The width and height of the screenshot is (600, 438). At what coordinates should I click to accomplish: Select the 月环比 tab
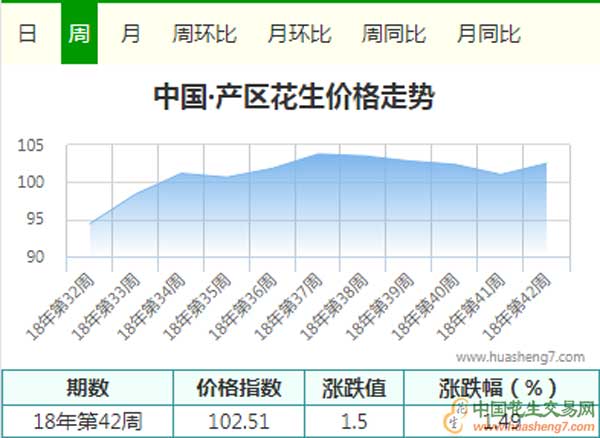click(299, 33)
